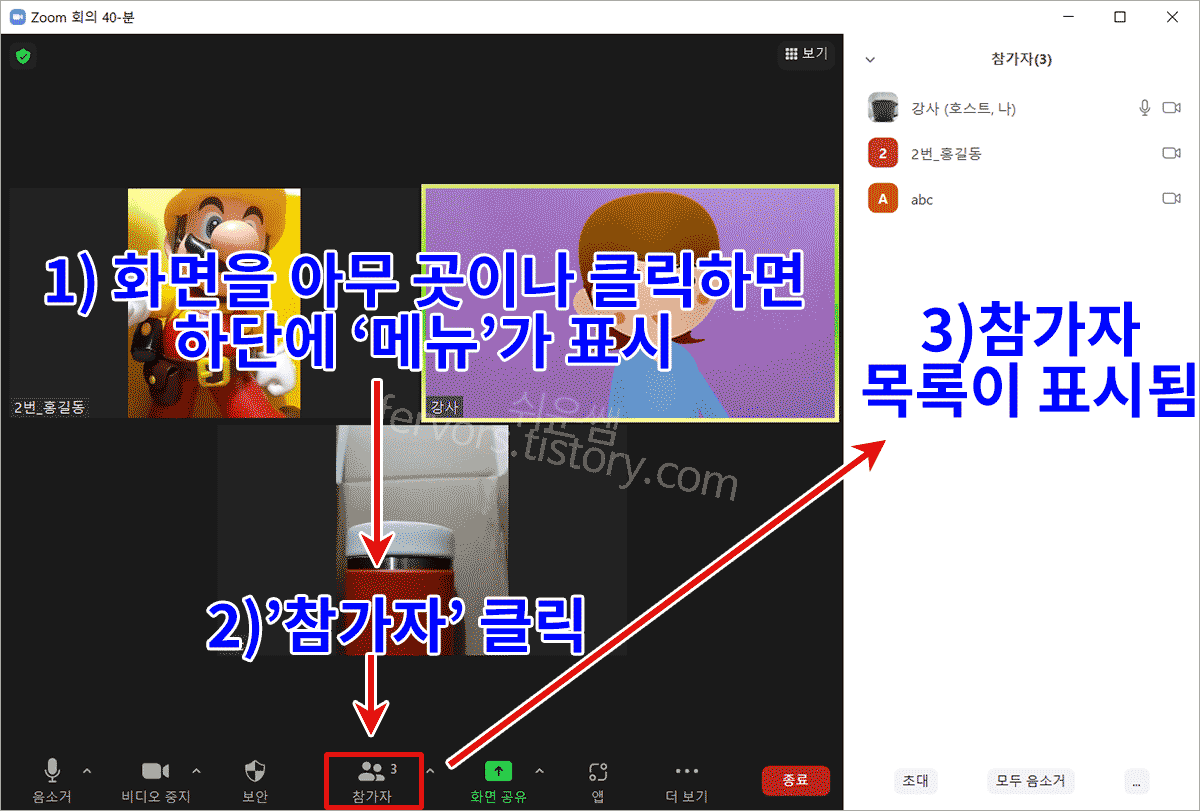The image size is (1200, 811).
Task: Open the participants panel ellipsis menu
Action: pyautogui.click(x=1137, y=781)
